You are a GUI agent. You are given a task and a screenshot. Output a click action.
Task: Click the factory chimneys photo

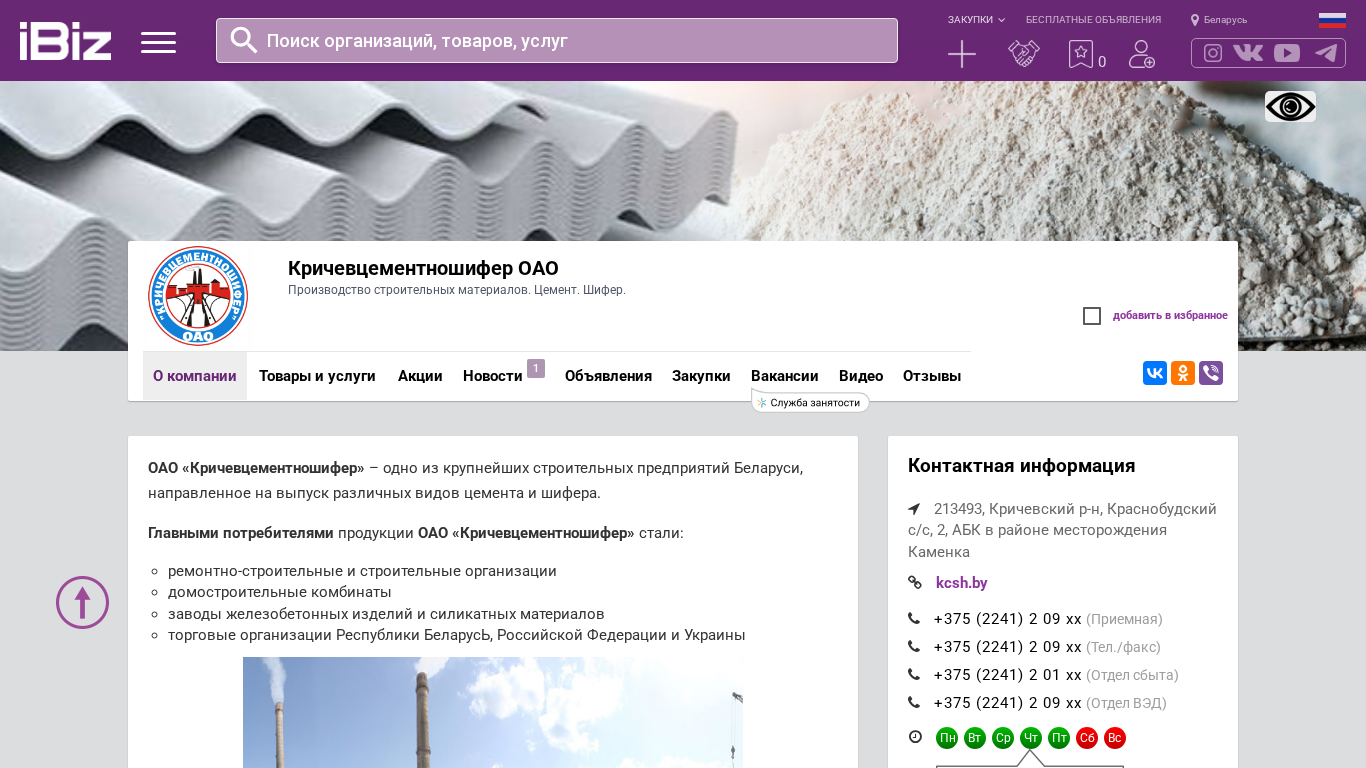click(x=493, y=712)
